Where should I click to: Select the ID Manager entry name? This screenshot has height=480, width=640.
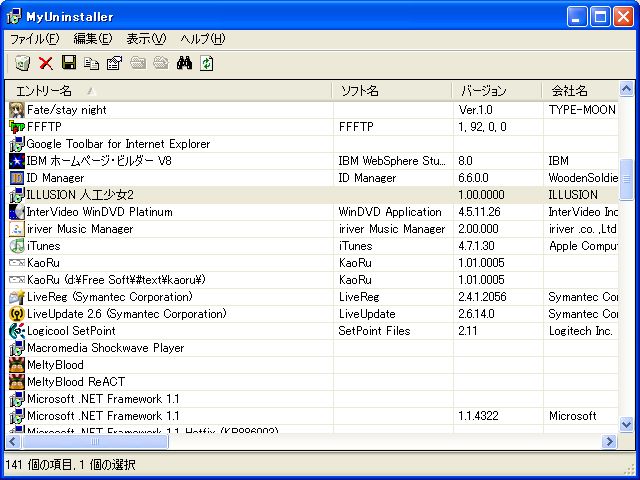56,178
